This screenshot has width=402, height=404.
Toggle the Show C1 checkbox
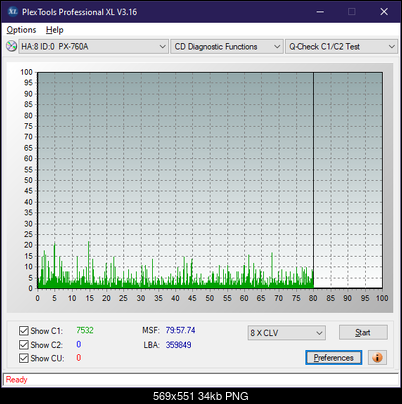point(23,331)
